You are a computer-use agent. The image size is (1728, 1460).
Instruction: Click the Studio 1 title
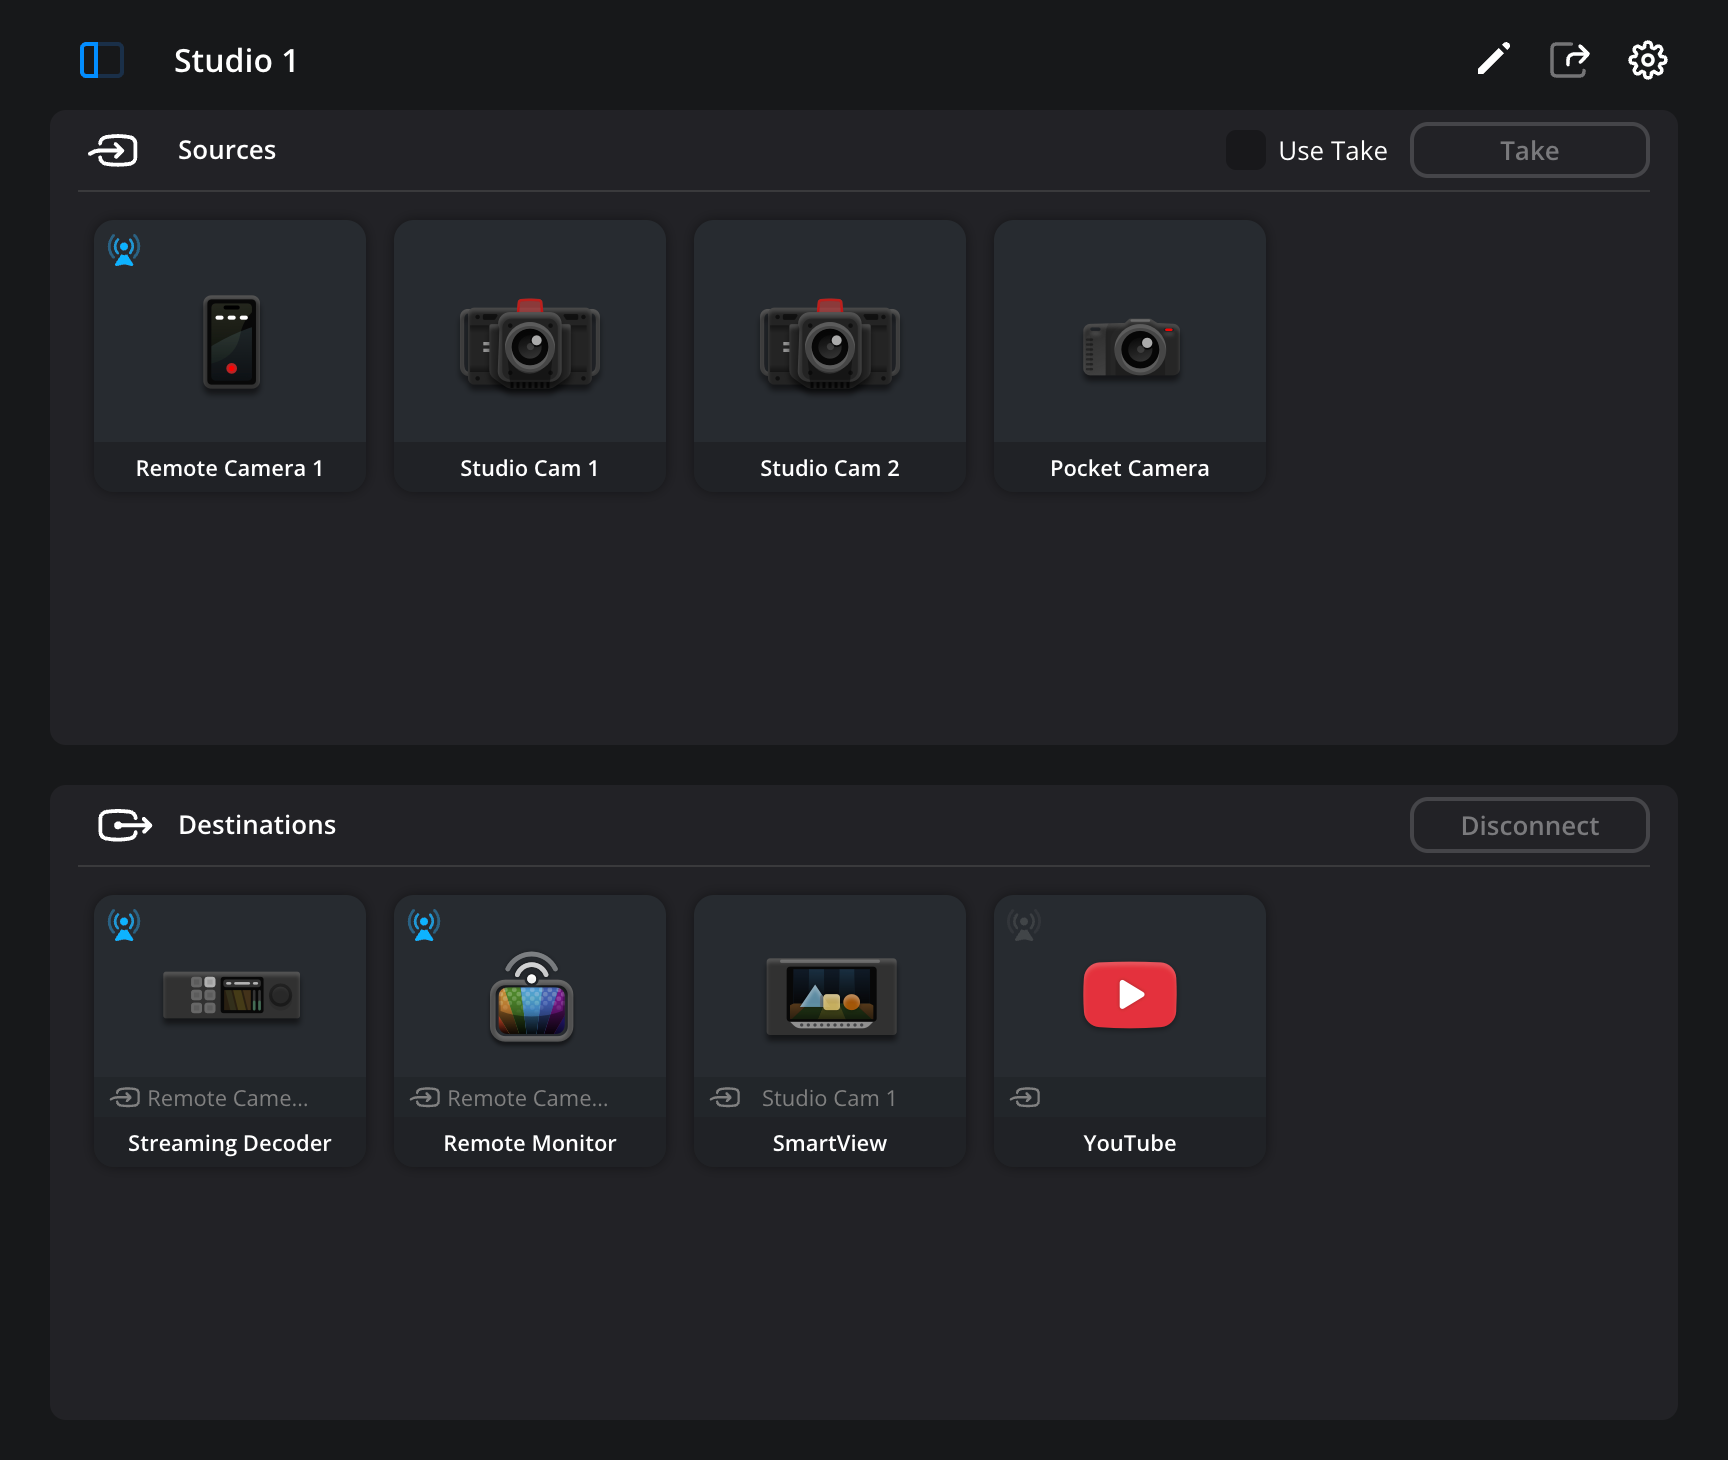click(236, 61)
